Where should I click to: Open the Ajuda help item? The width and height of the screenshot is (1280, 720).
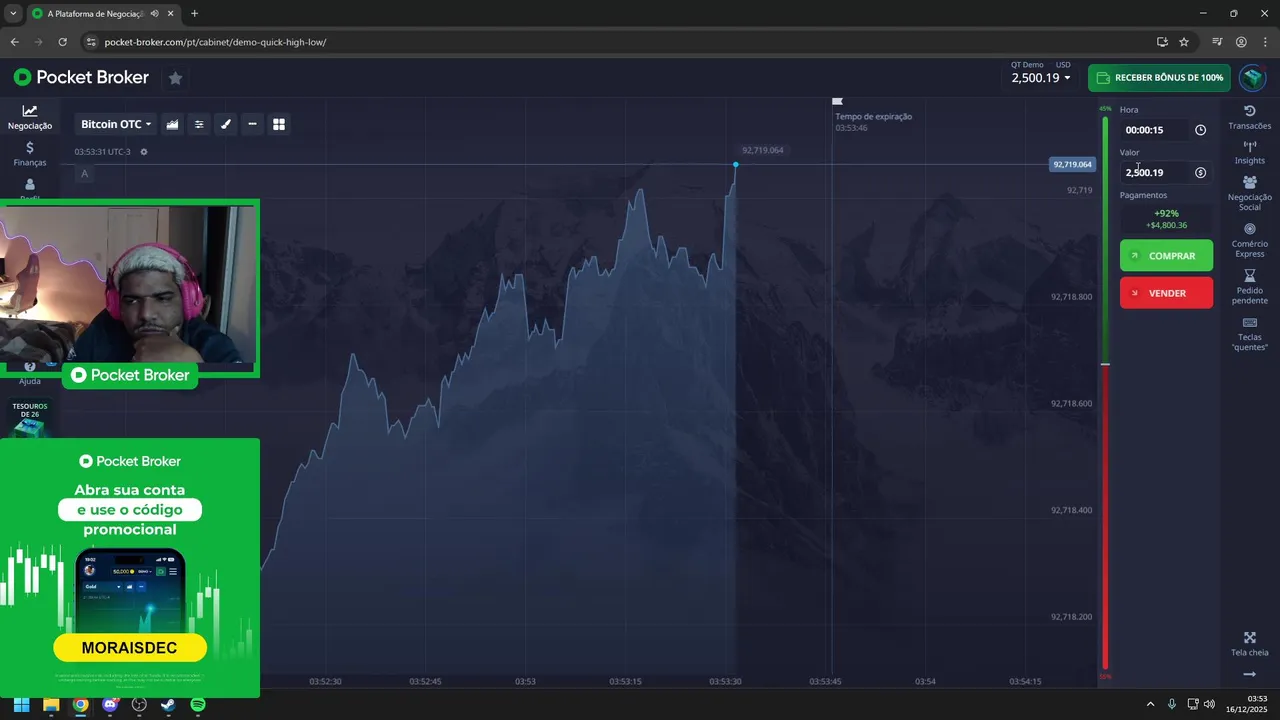click(30, 374)
